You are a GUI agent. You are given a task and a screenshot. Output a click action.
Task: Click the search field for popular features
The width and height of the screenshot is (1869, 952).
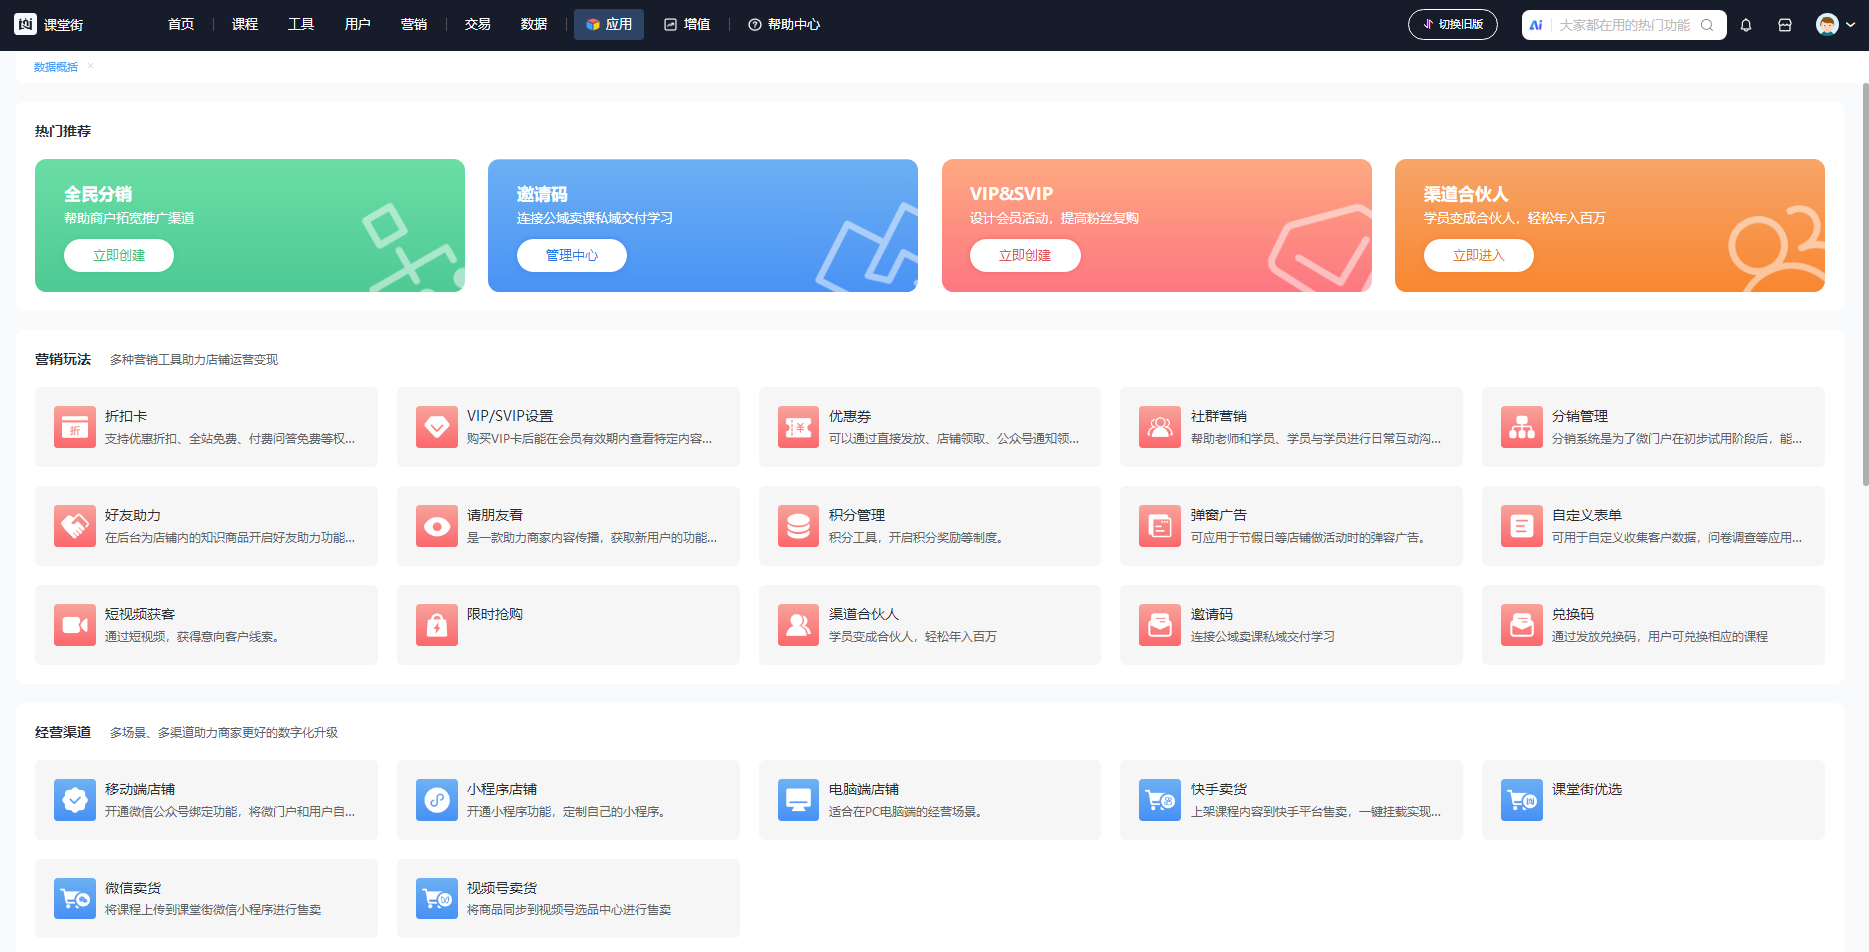click(1624, 25)
